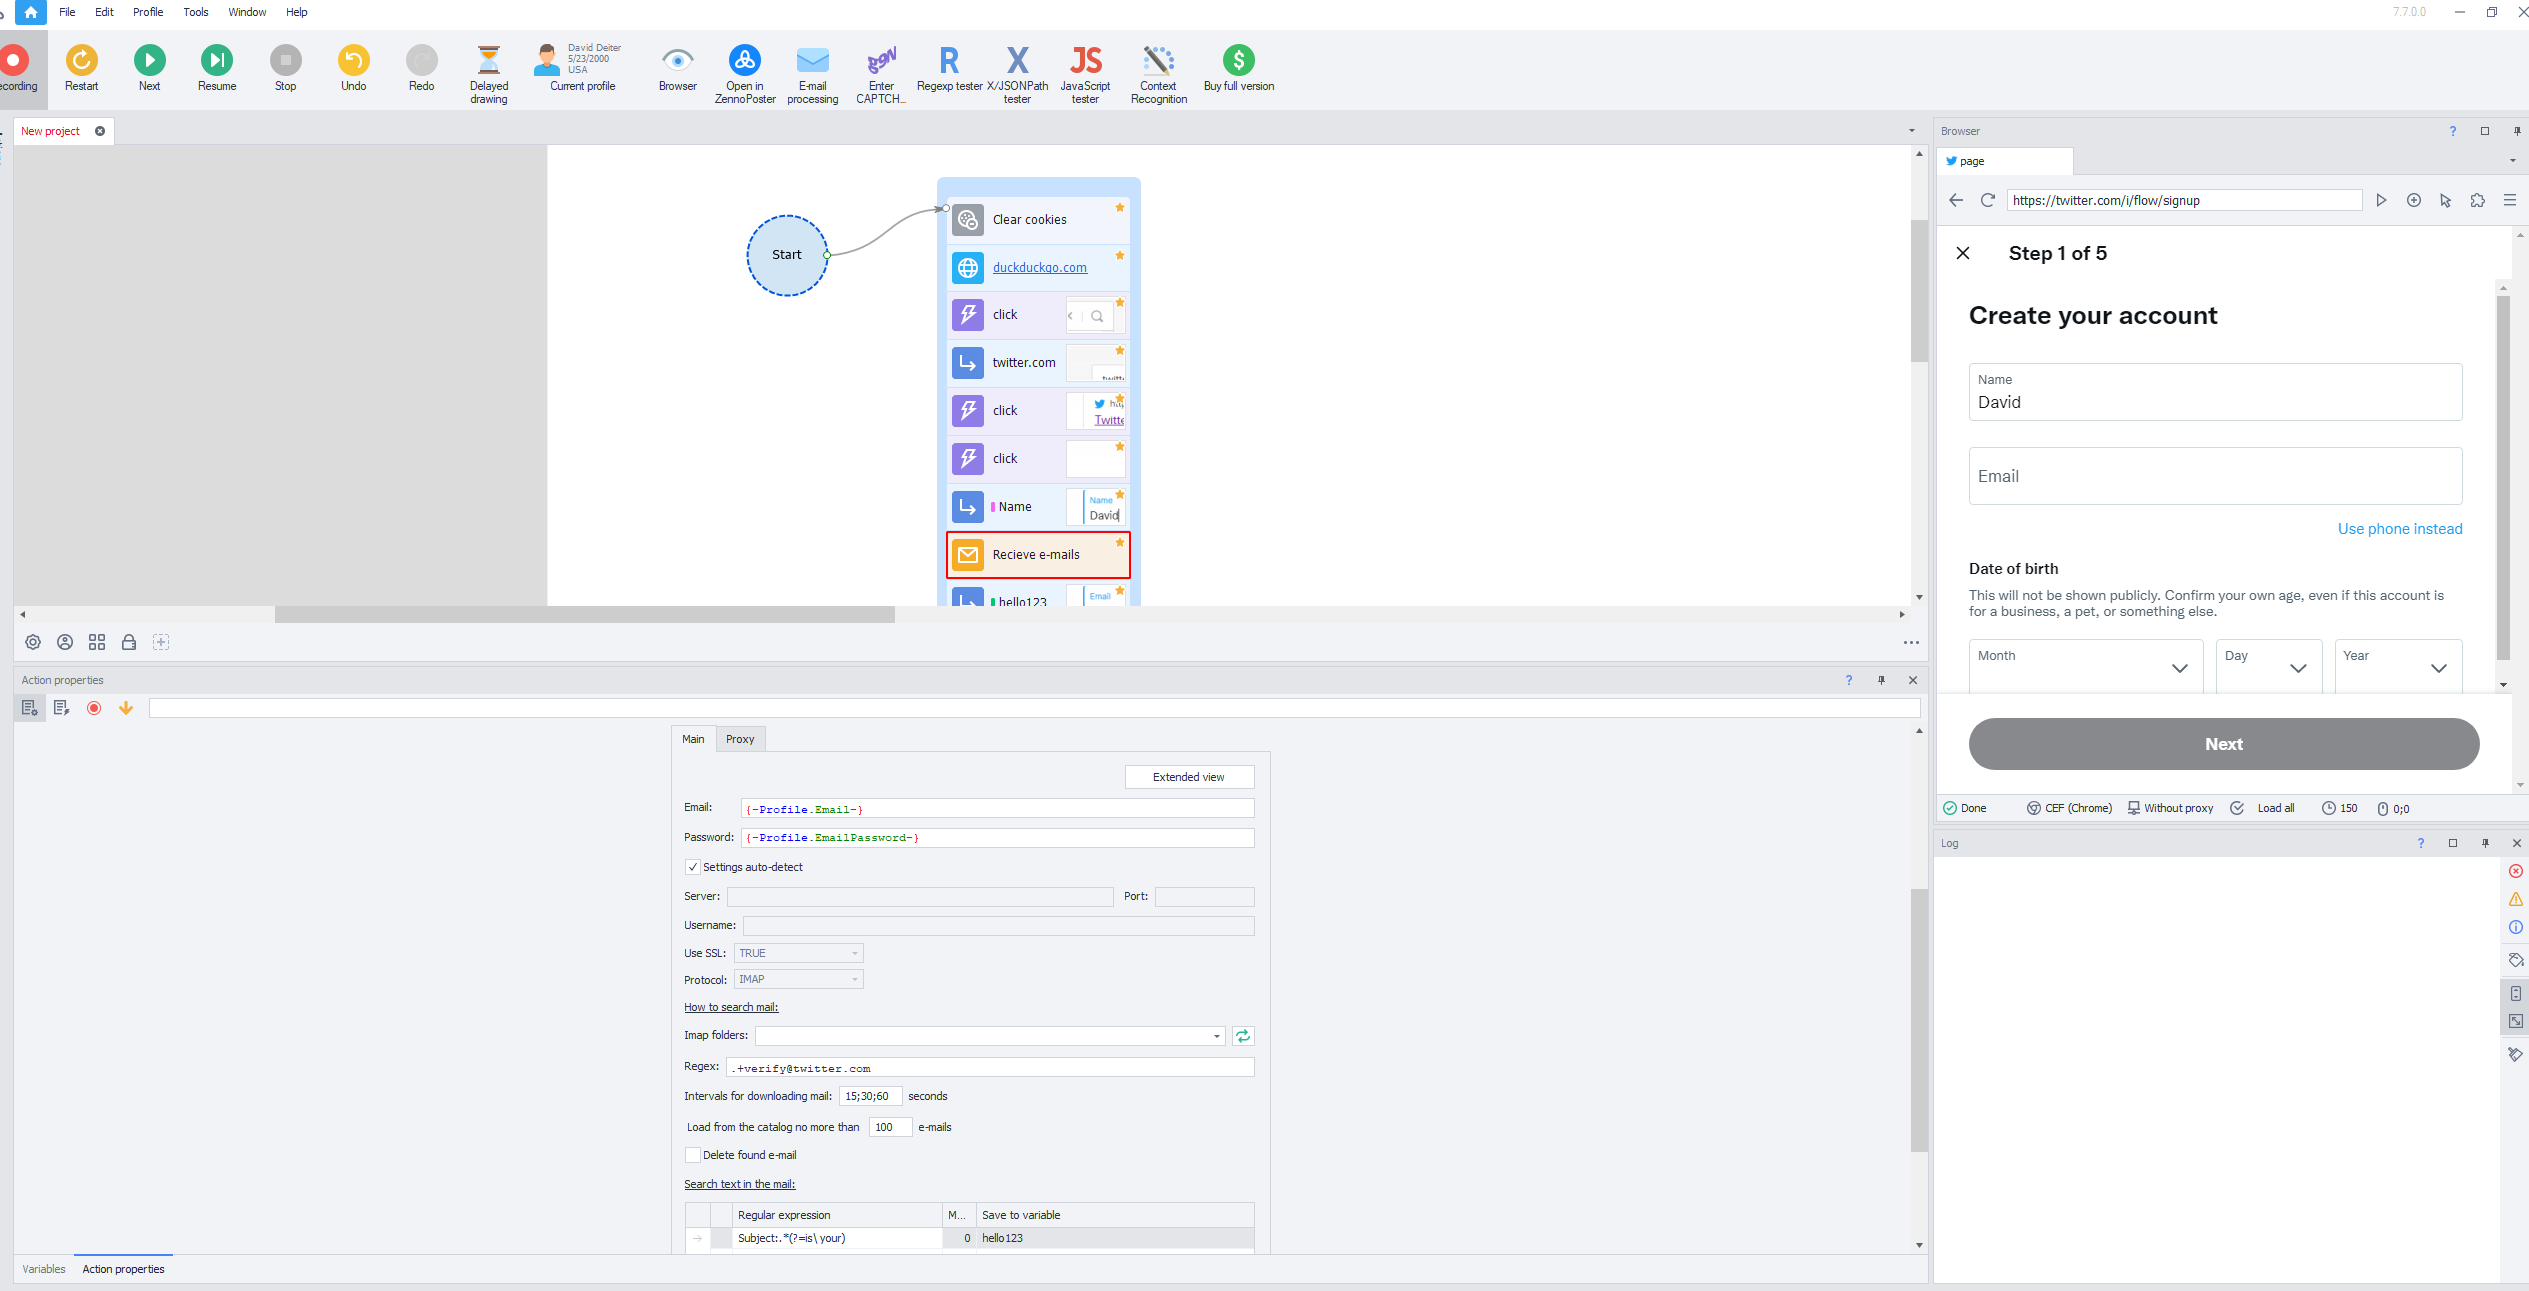
Task: Click the lock icon below canvas
Action: pyautogui.click(x=129, y=642)
